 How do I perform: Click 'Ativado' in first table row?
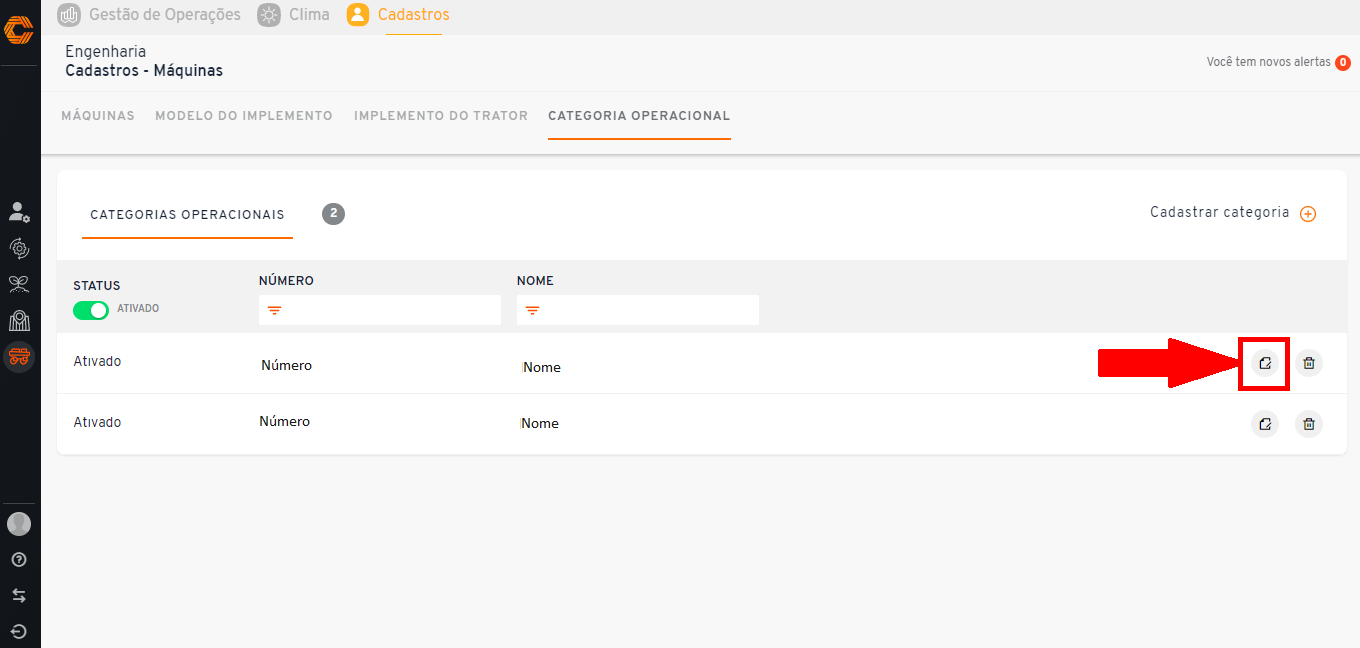point(97,362)
